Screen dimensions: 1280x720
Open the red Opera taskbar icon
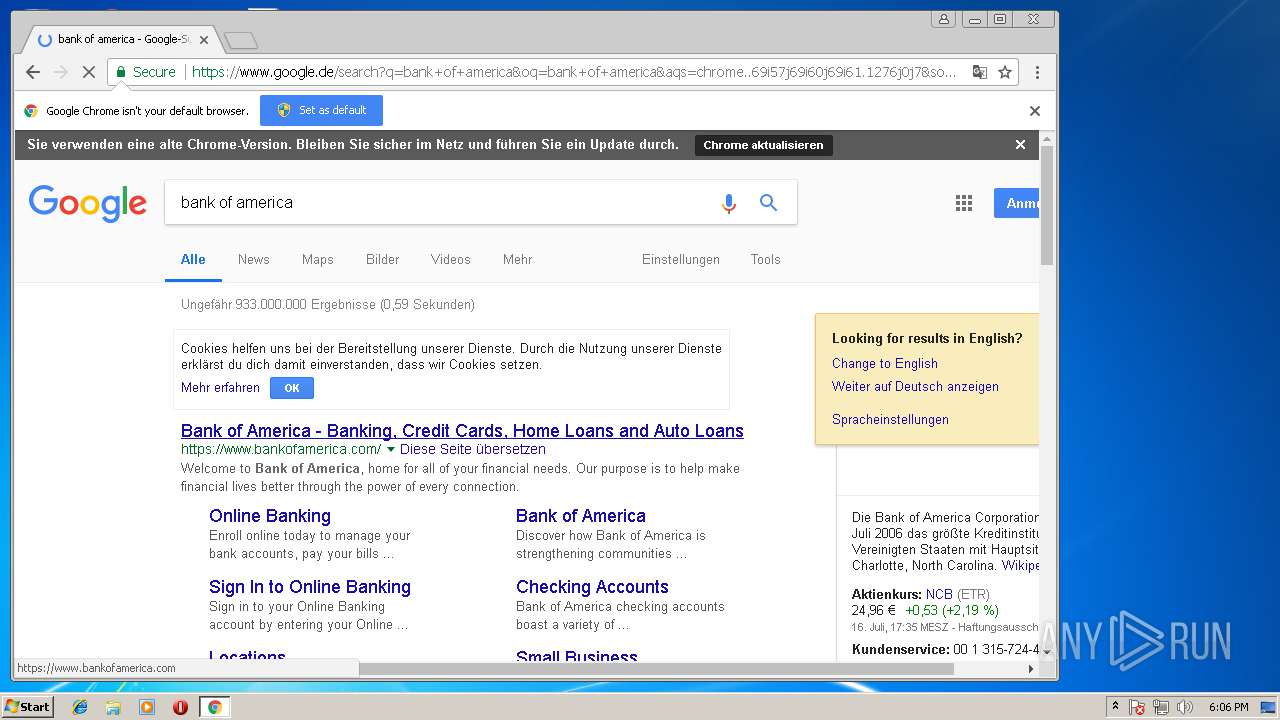point(180,707)
